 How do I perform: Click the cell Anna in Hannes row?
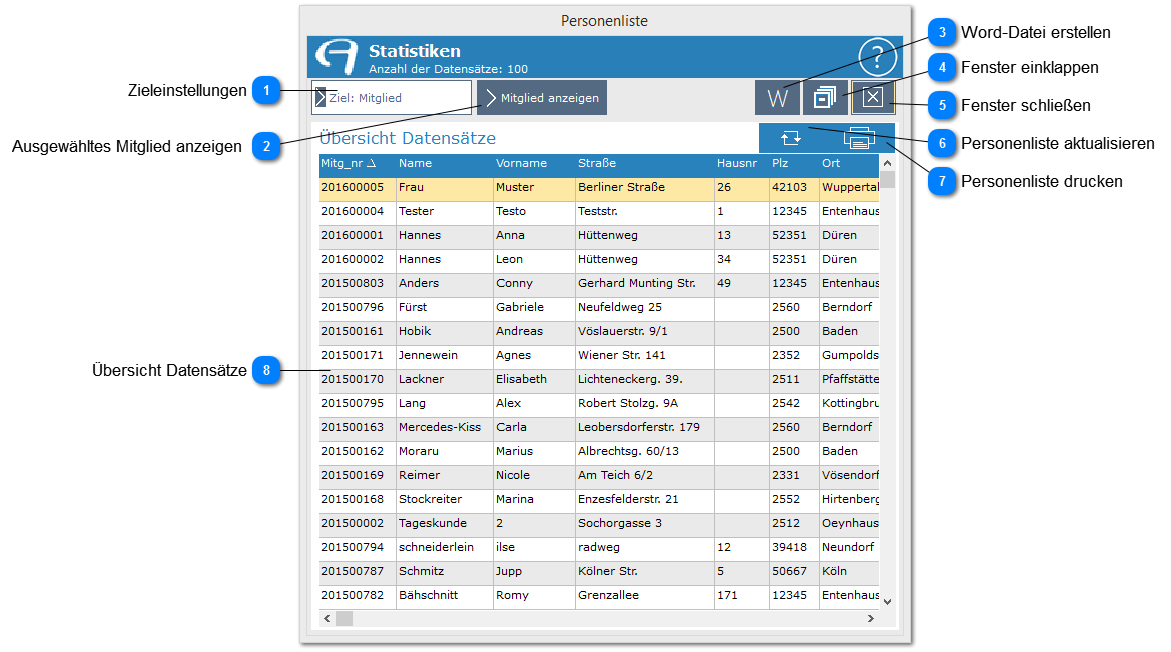click(534, 235)
